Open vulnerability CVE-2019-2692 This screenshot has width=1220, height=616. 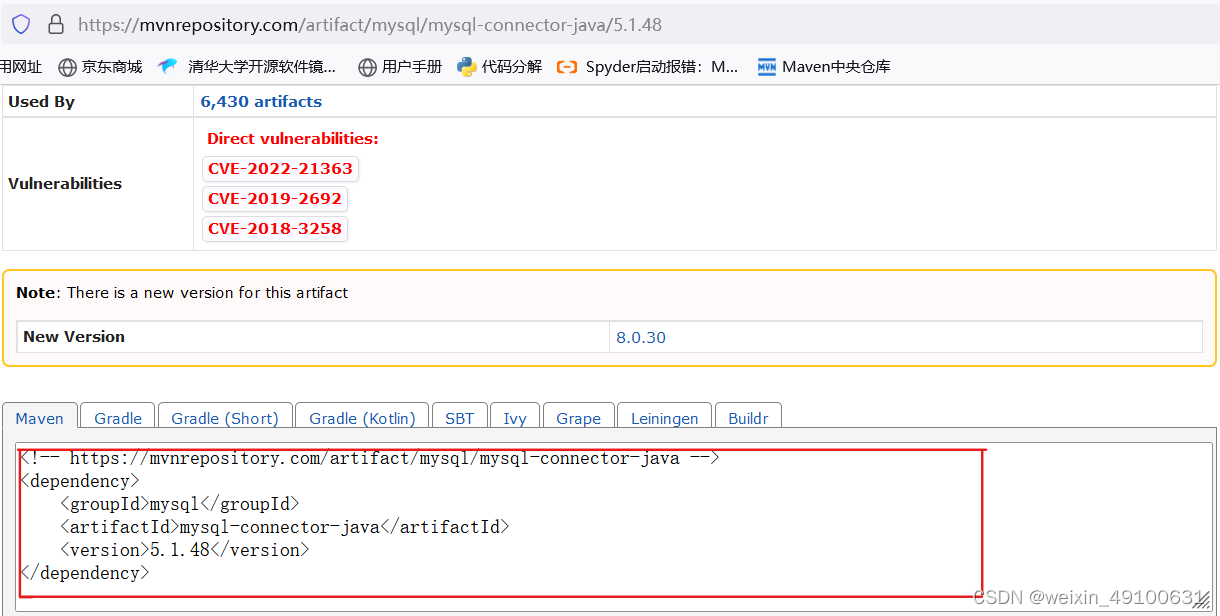click(275, 199)
